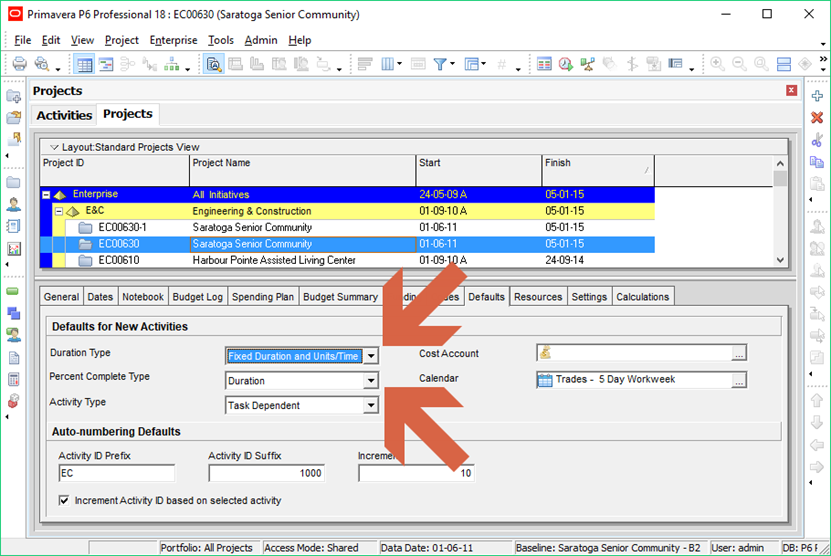The width and height of the screenshot is (831, 556).
Task: Open the Resource Assignments icon in left sidebar
Action: 13,335
